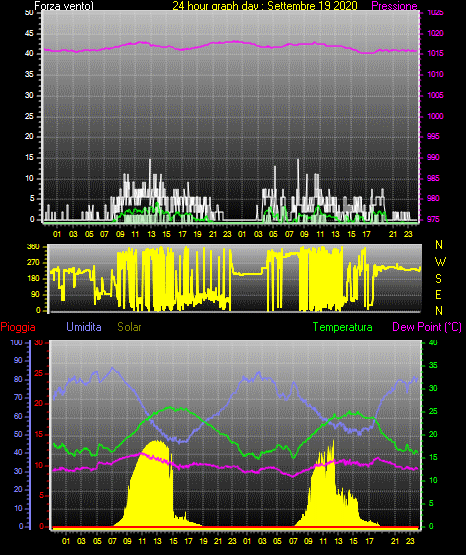Click the red 'Pioggia' legend label

[18, 327]
